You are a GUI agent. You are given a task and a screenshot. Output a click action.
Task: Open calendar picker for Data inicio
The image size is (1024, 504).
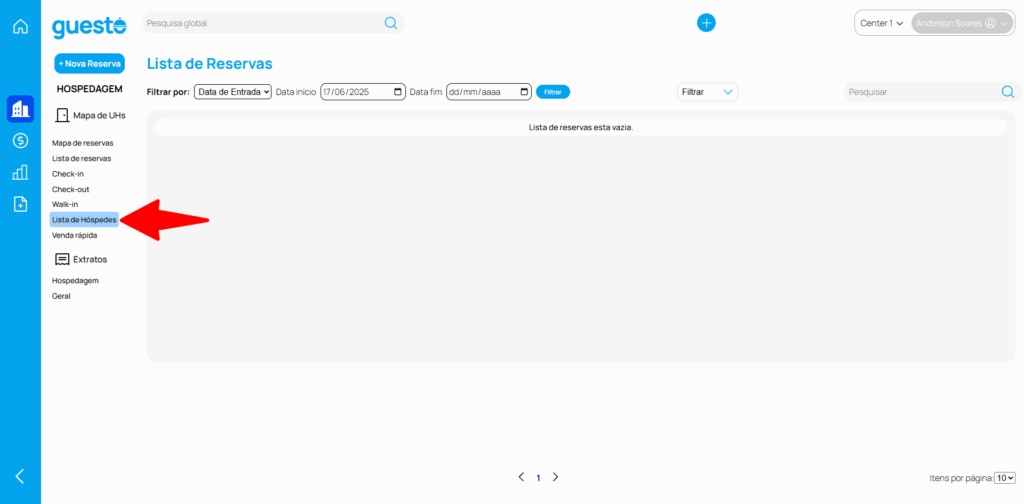pos(399,92)
